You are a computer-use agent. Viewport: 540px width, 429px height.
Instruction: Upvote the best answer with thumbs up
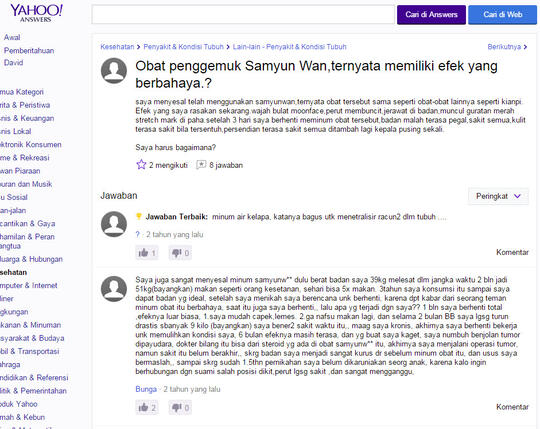pyautogui.click(x=147, y=253)
